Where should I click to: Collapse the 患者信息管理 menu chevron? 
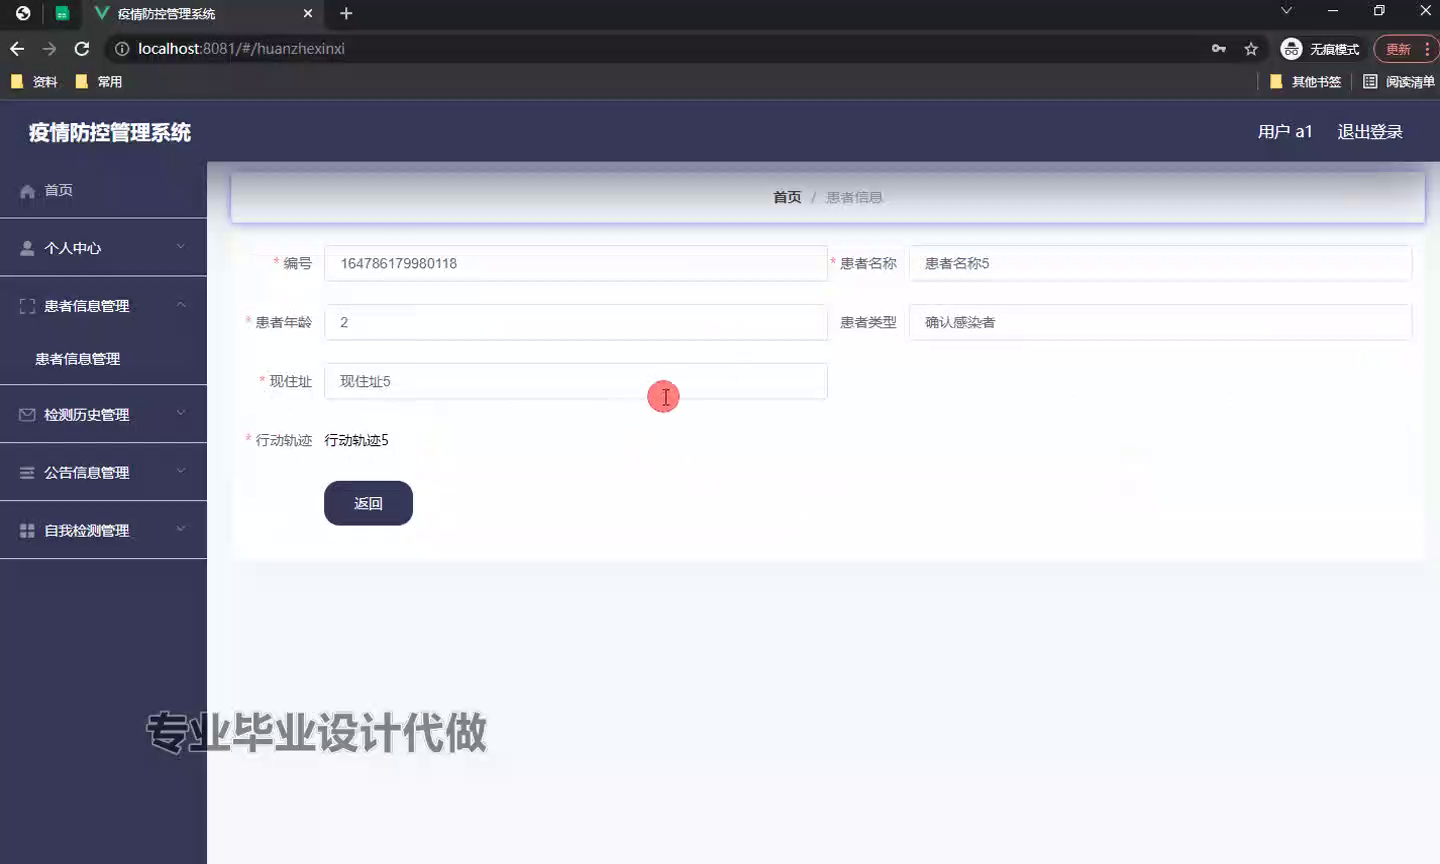pos(181,305)
